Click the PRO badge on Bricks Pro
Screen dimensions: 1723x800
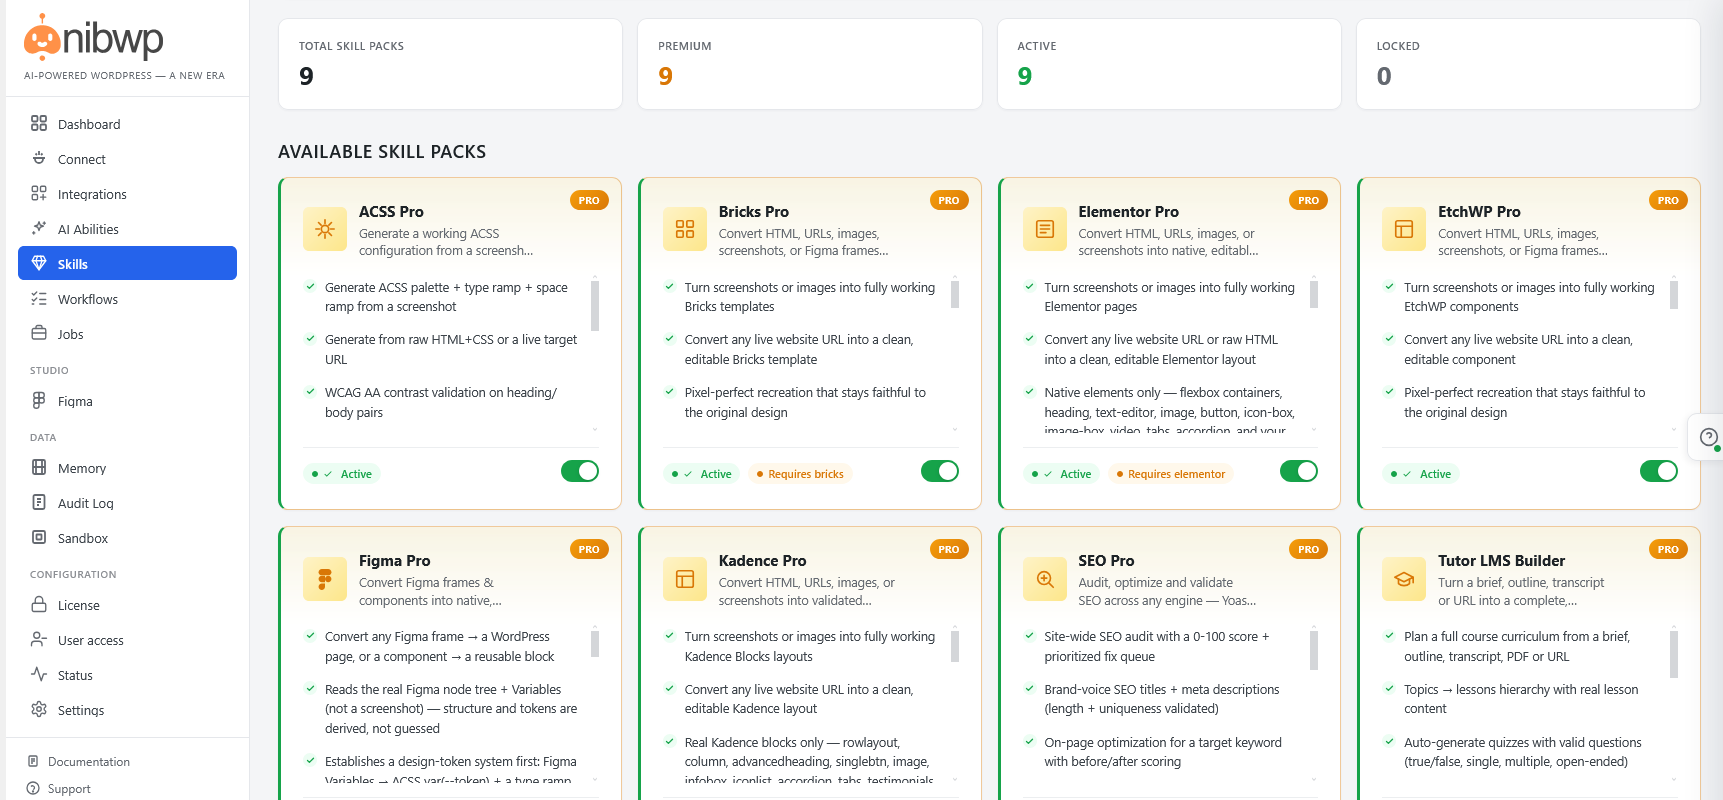click(x=949, y=200)
